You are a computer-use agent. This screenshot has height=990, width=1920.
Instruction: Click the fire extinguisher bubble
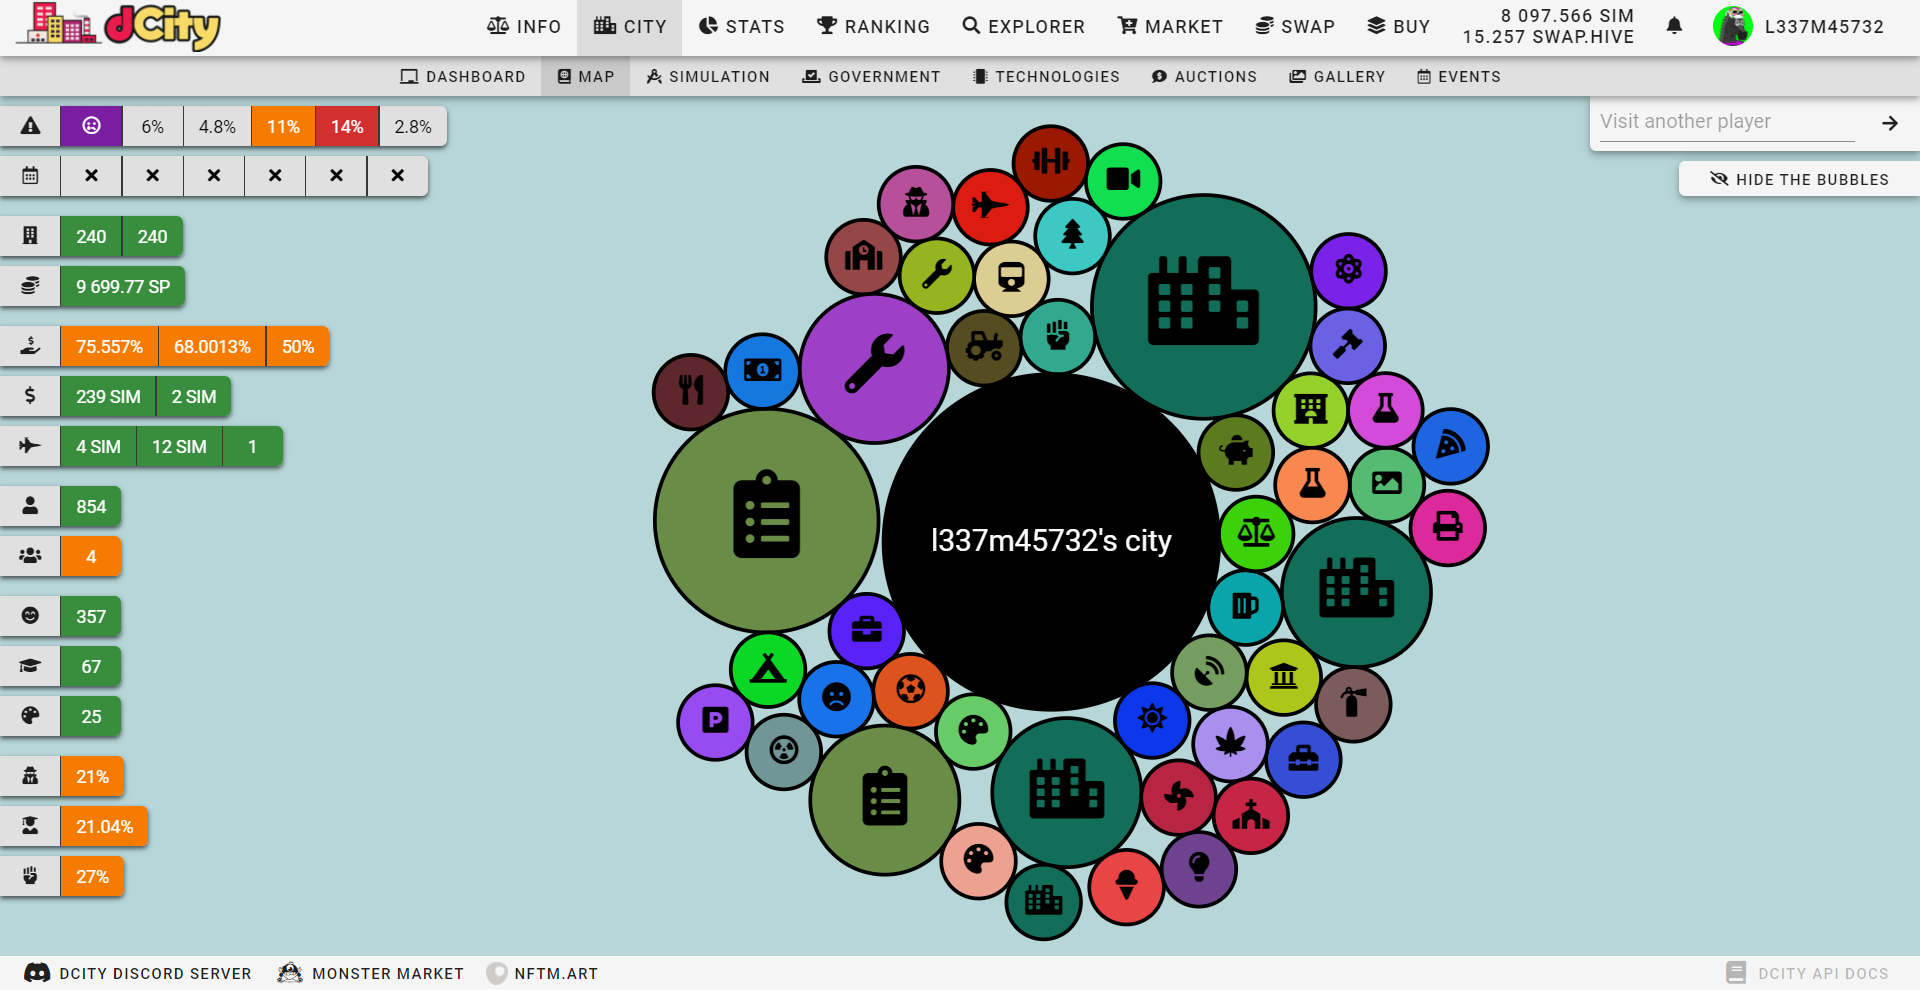coord(1354,704)
